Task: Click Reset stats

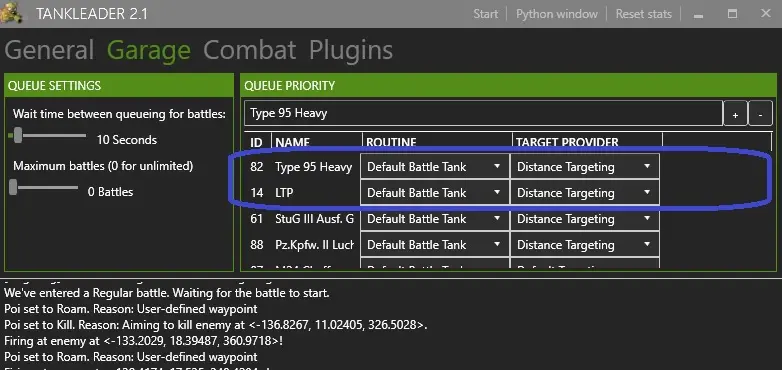Action: (x=643, y=14)
